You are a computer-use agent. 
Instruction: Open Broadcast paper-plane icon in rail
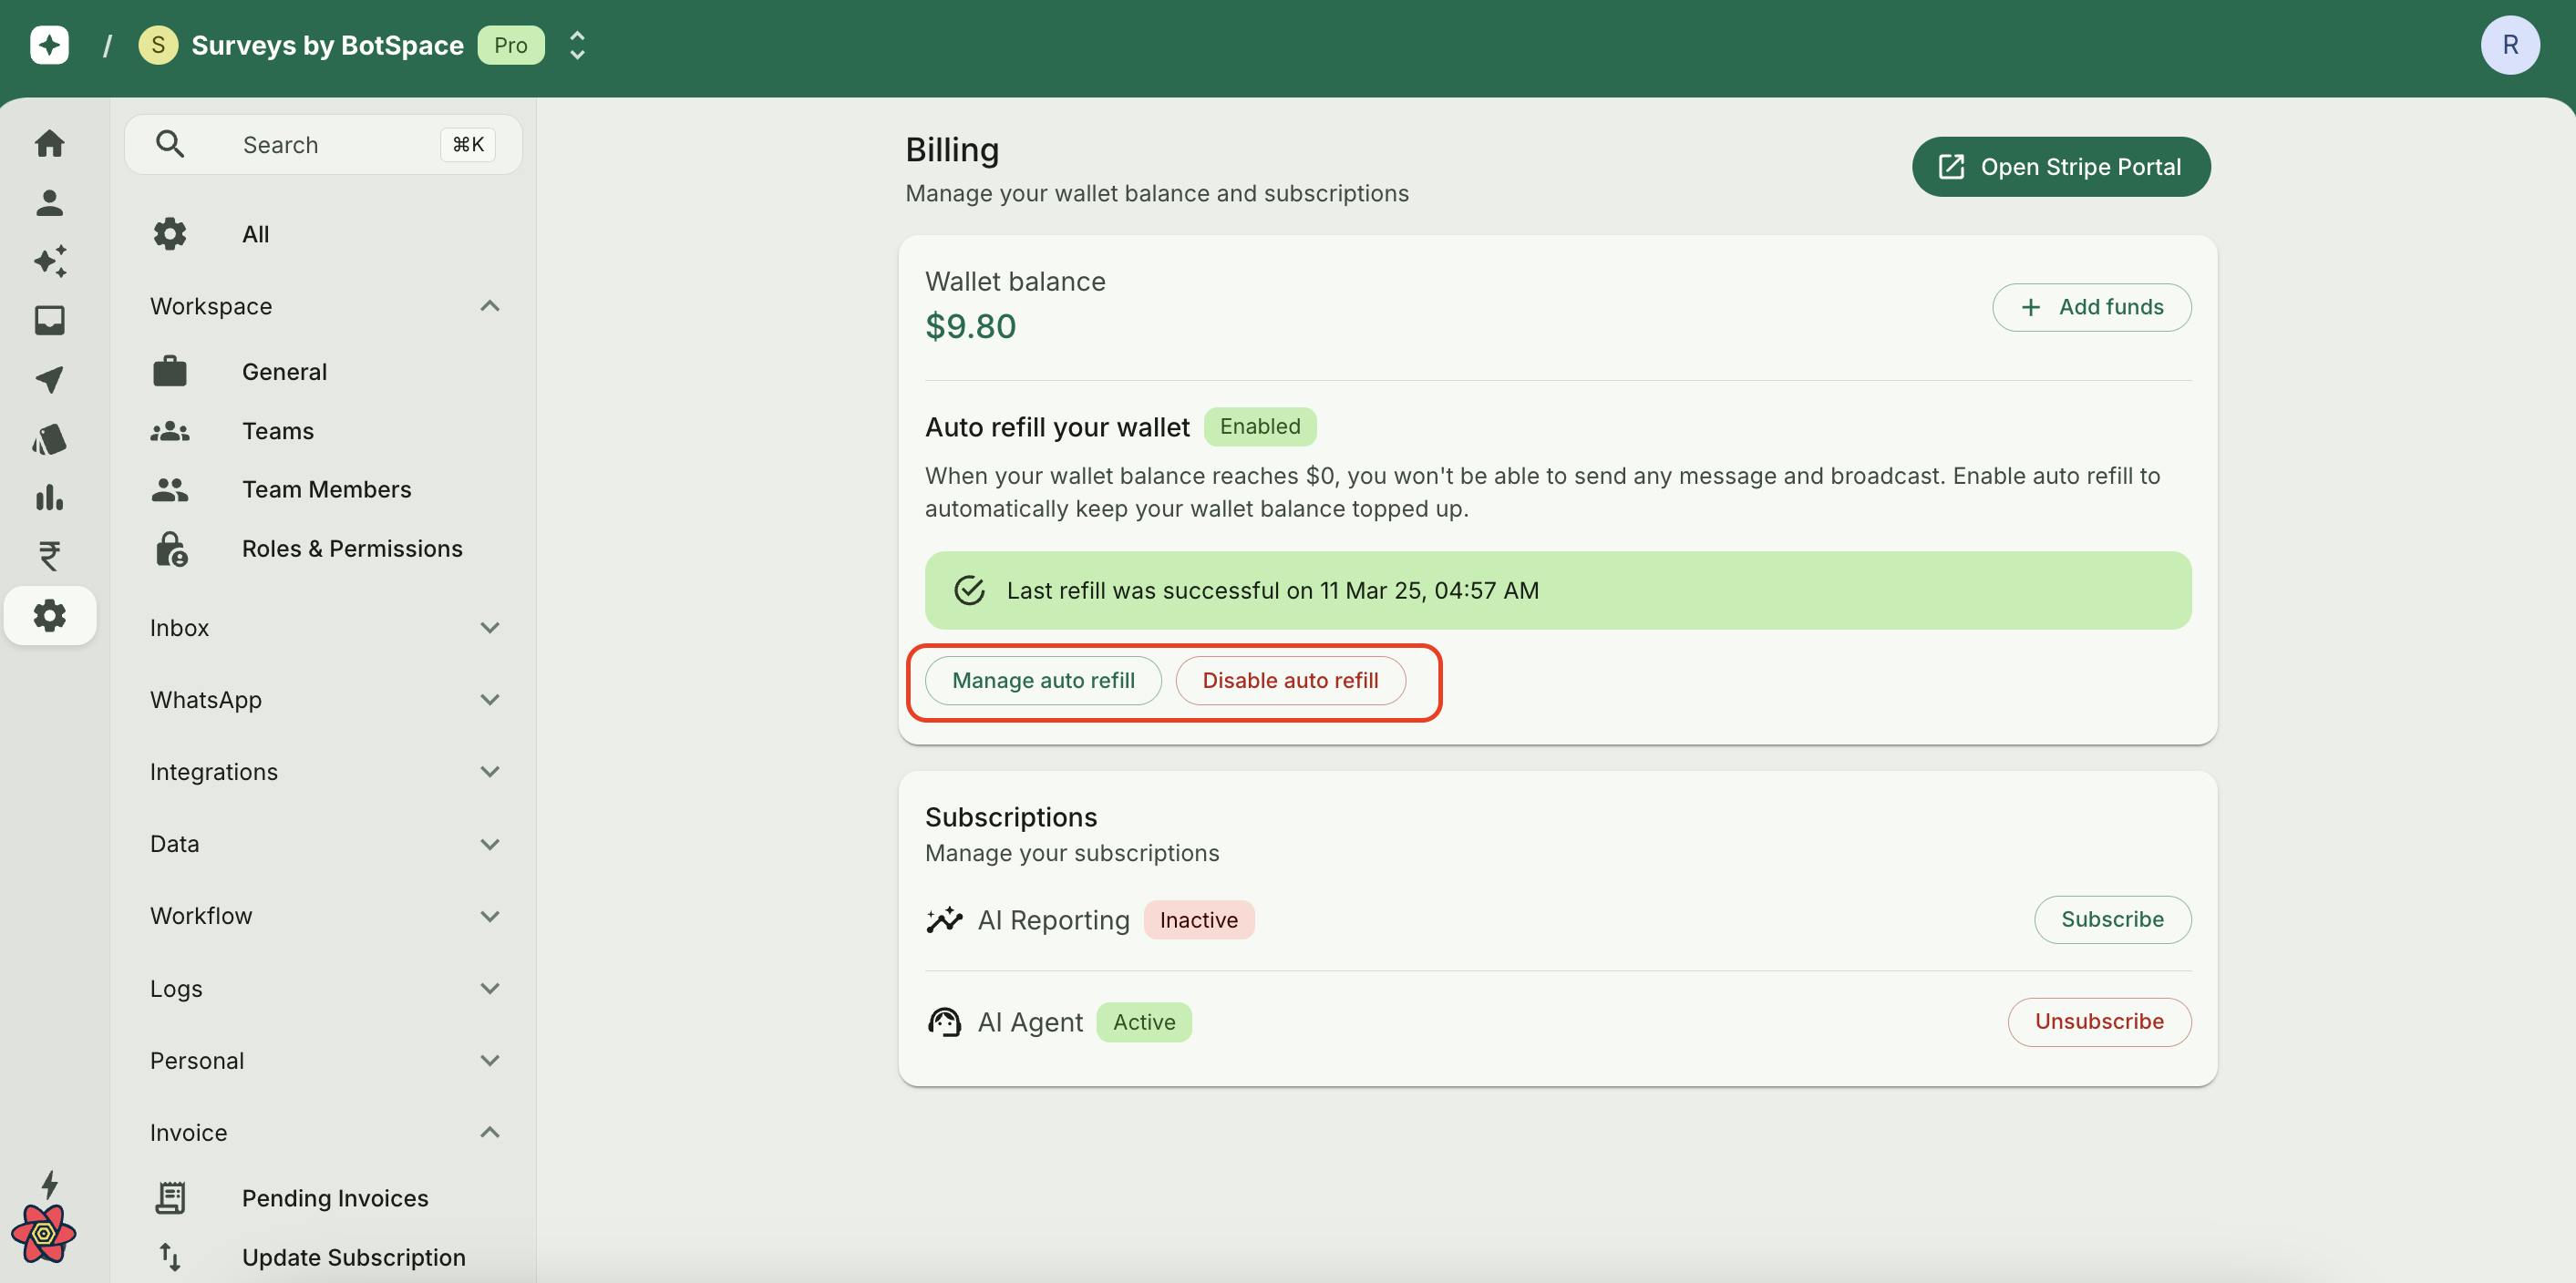click(49, 379)
